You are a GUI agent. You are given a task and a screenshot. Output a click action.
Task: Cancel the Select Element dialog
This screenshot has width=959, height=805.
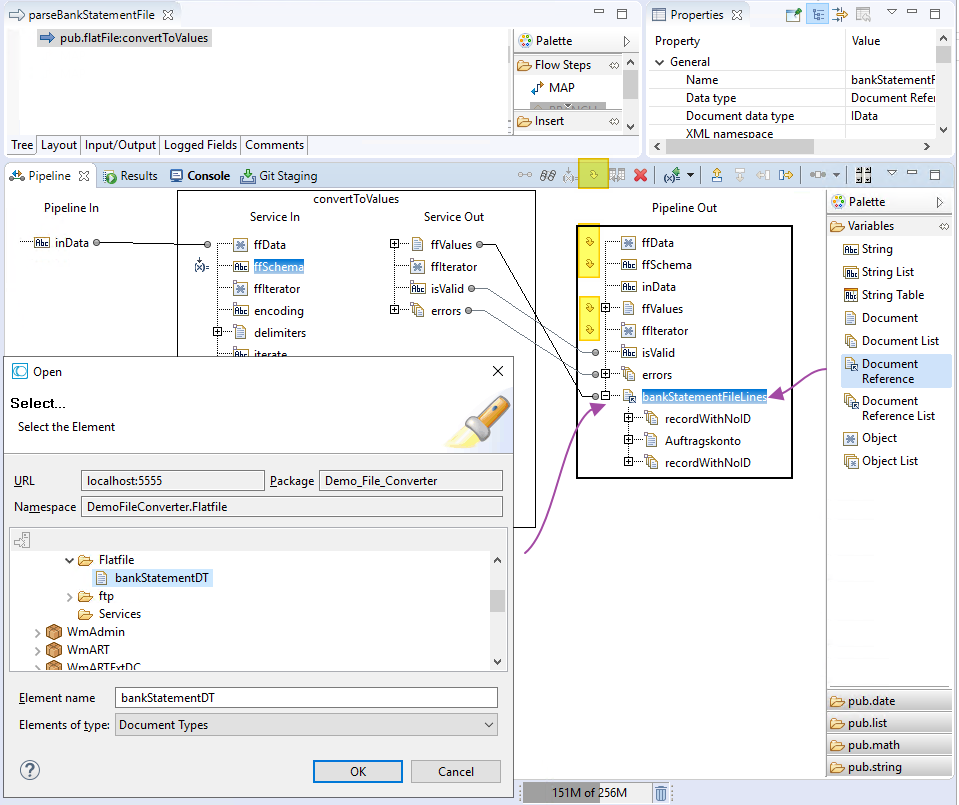pyautogui.click(x=456, y=771)
